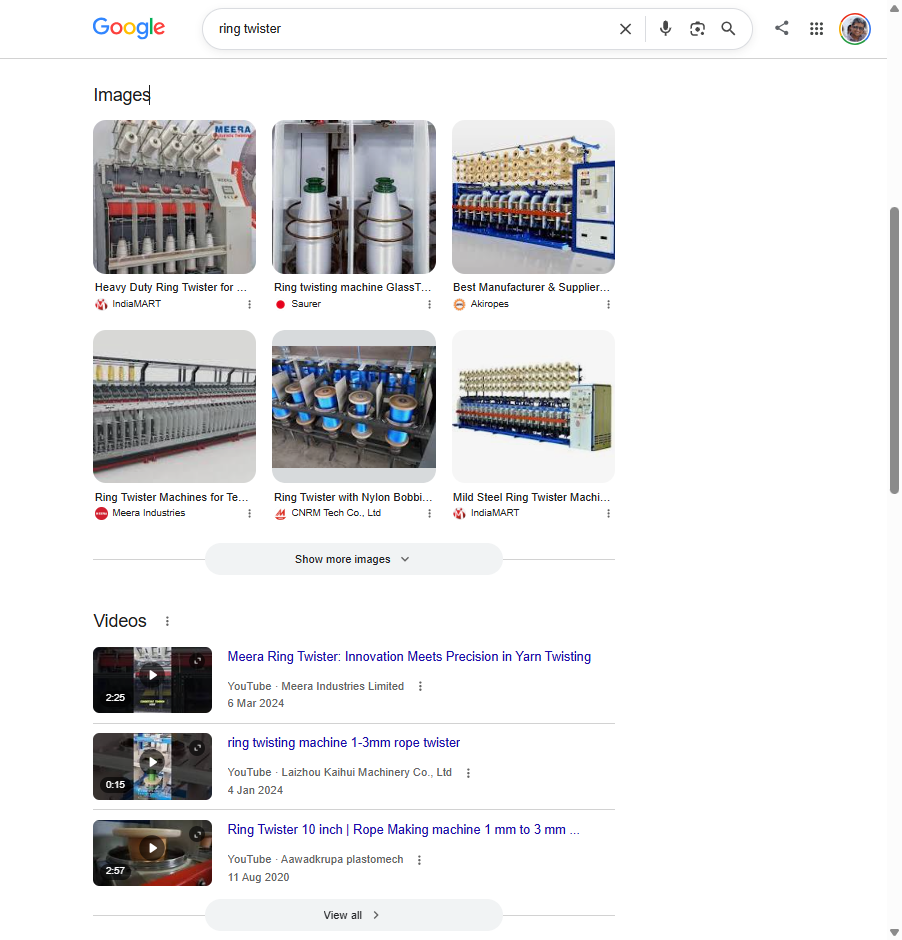The height and width of the screenshot is (940, 902).
Task: Start voice search with the microphone icon
Action: coord(665,28)
